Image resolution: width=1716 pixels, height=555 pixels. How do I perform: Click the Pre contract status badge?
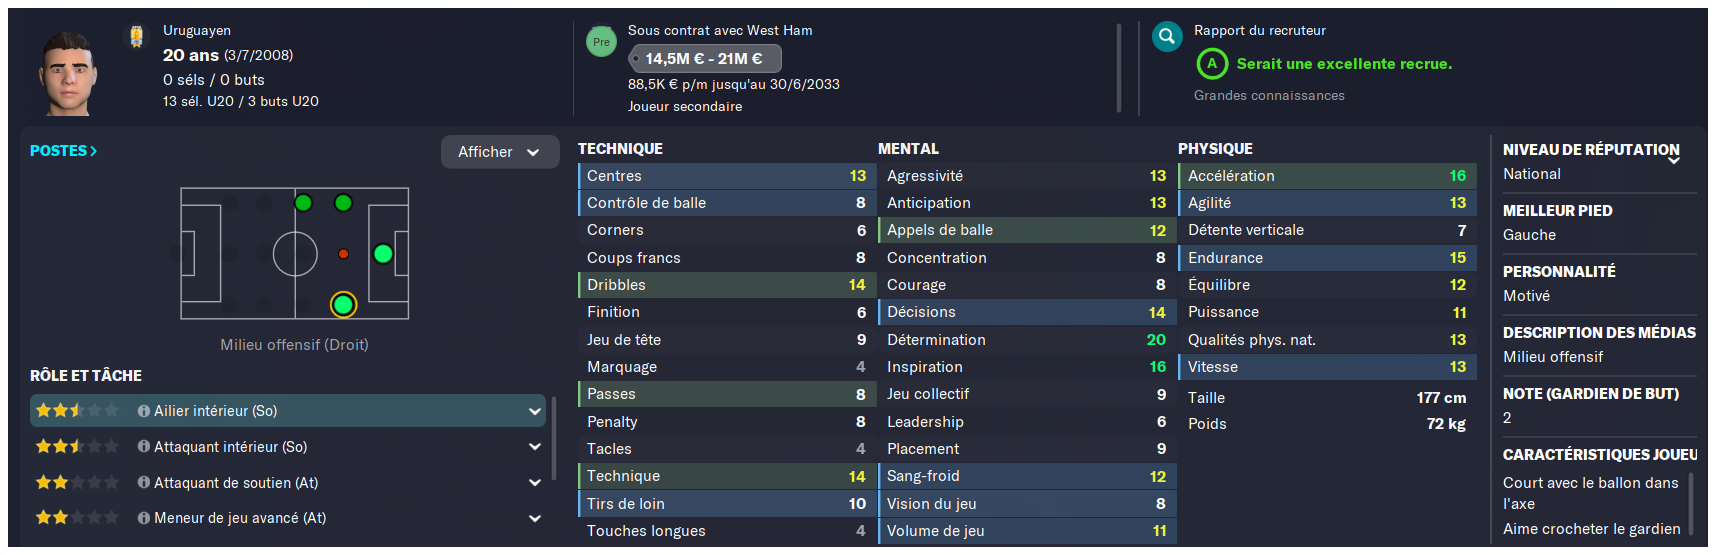pos(601,42)
